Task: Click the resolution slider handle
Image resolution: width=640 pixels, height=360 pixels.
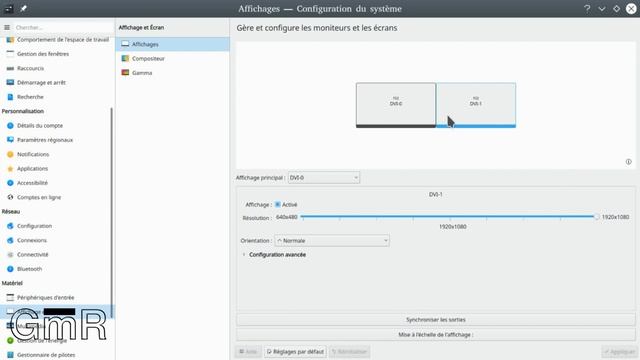Action: coord(596,217)
